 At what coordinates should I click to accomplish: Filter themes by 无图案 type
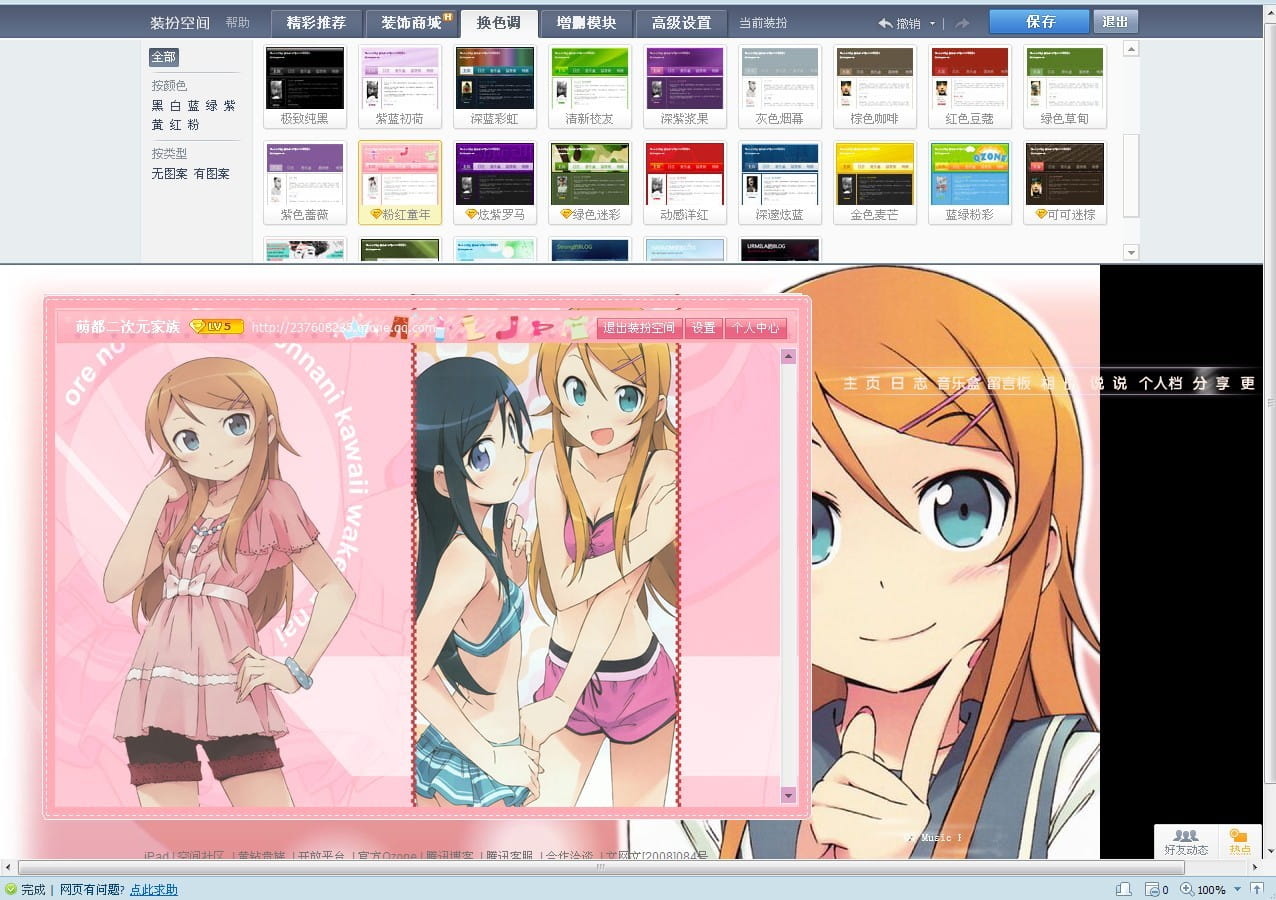(170, 174)
